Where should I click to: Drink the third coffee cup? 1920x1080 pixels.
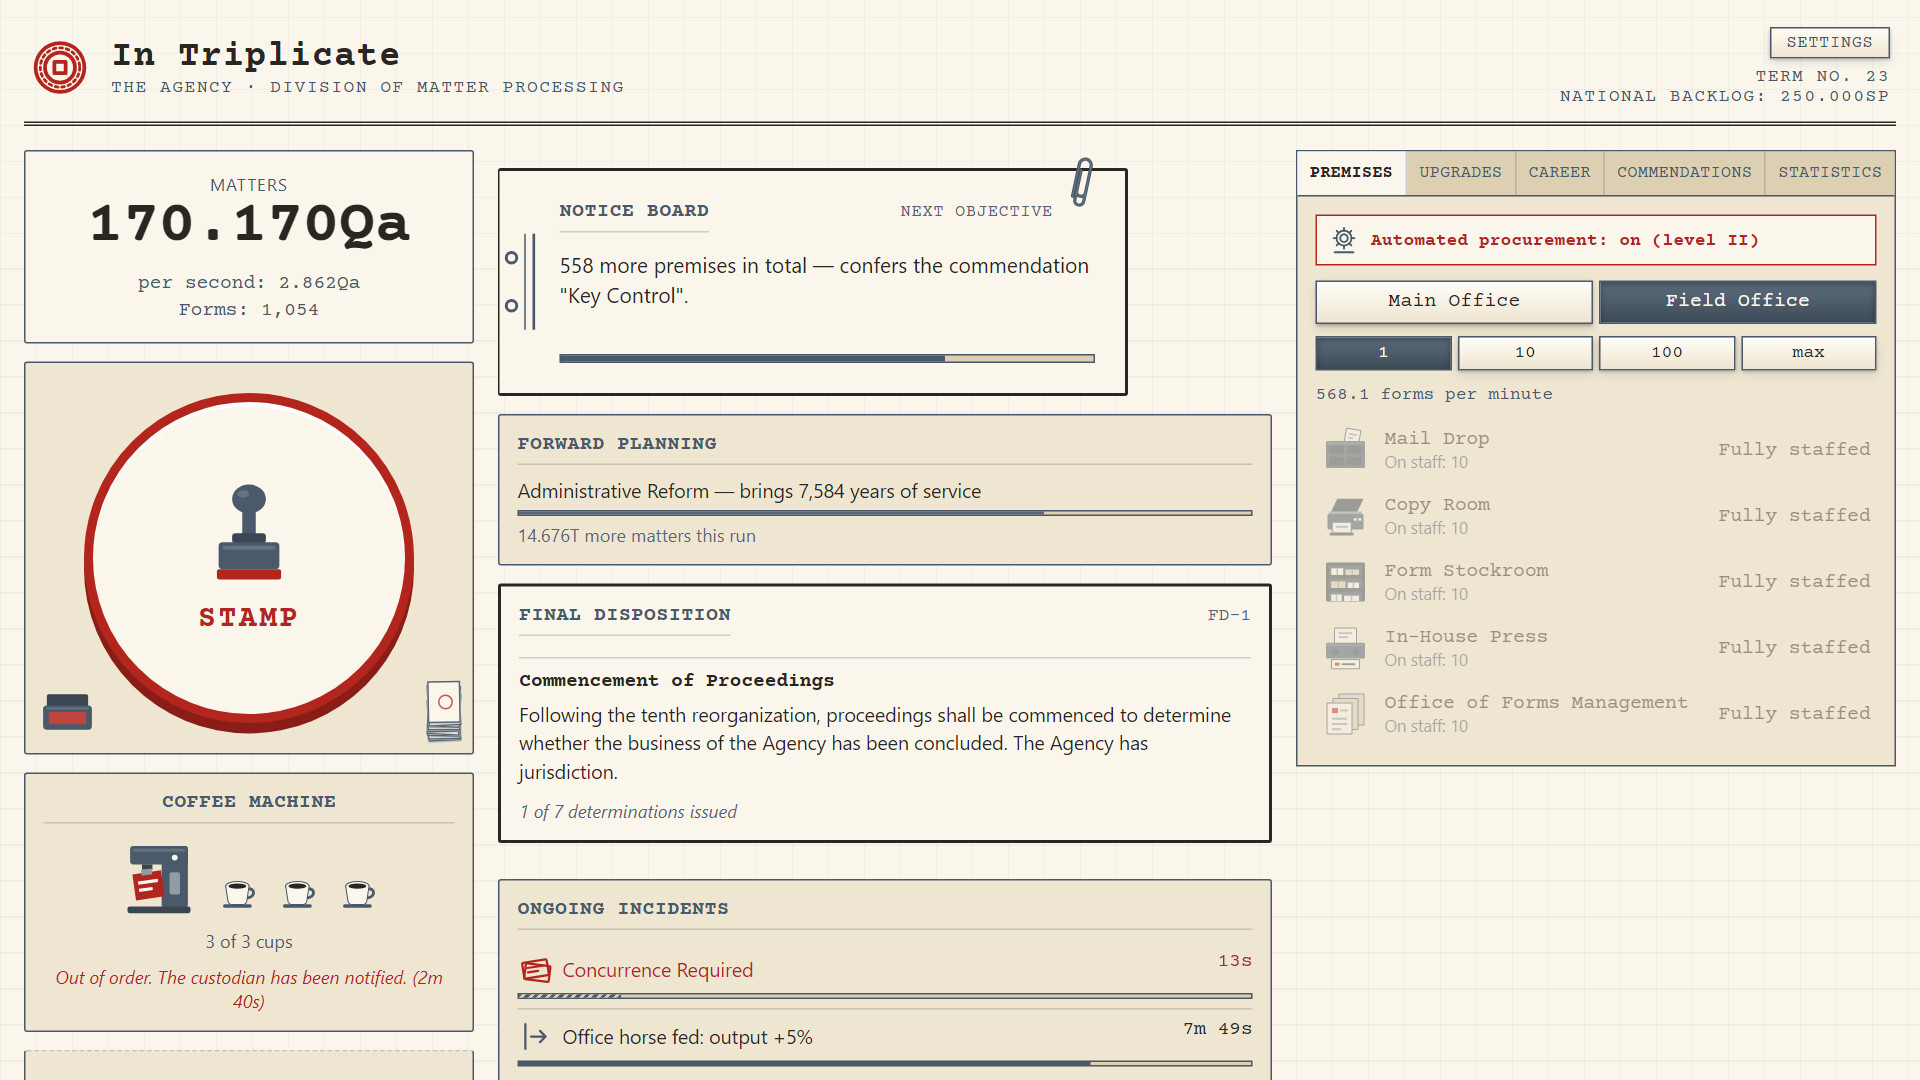click(358, 893)
